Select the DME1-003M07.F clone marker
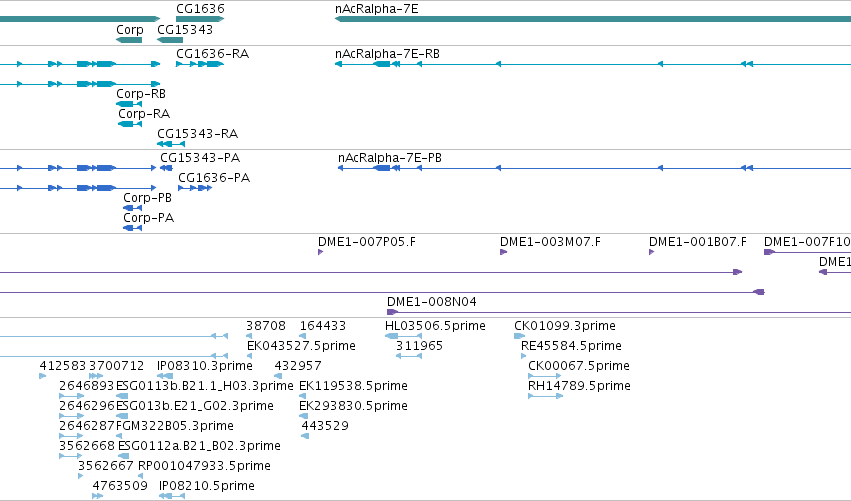 tap(503, 252)
